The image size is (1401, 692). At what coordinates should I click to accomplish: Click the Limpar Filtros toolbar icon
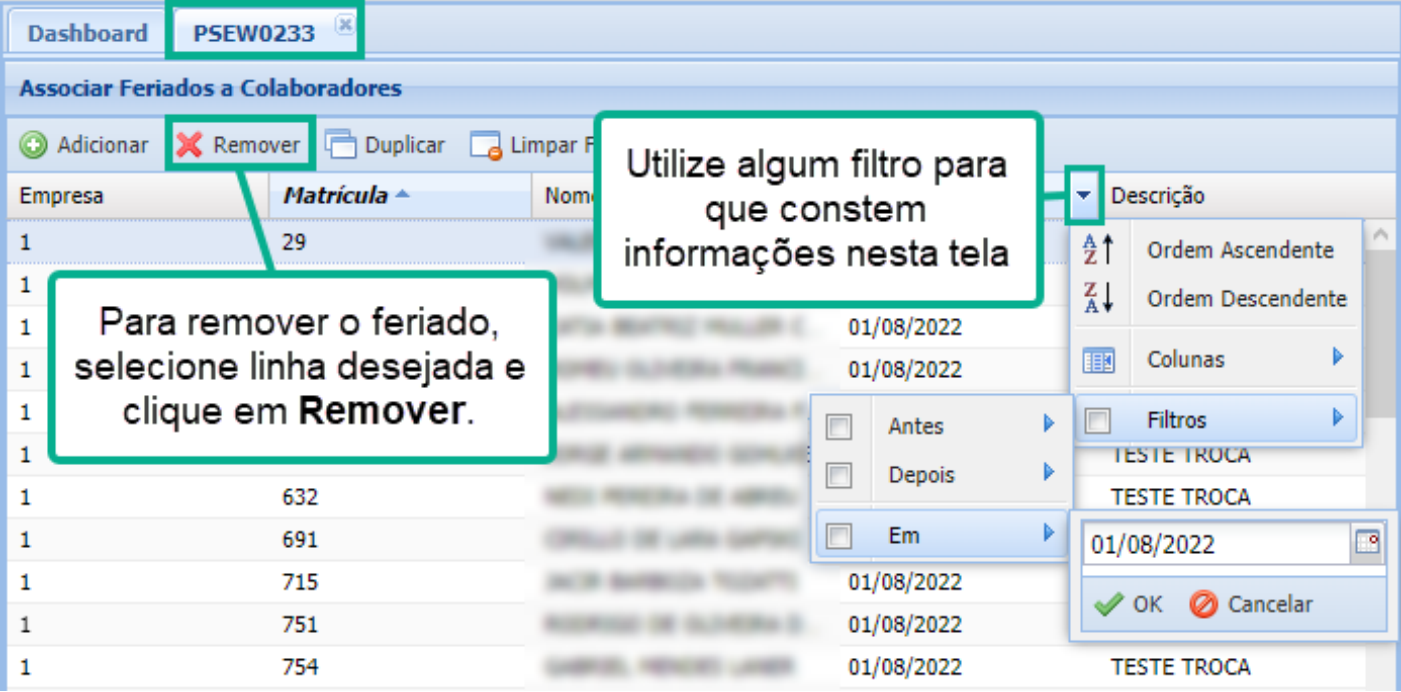click(485, 146)
